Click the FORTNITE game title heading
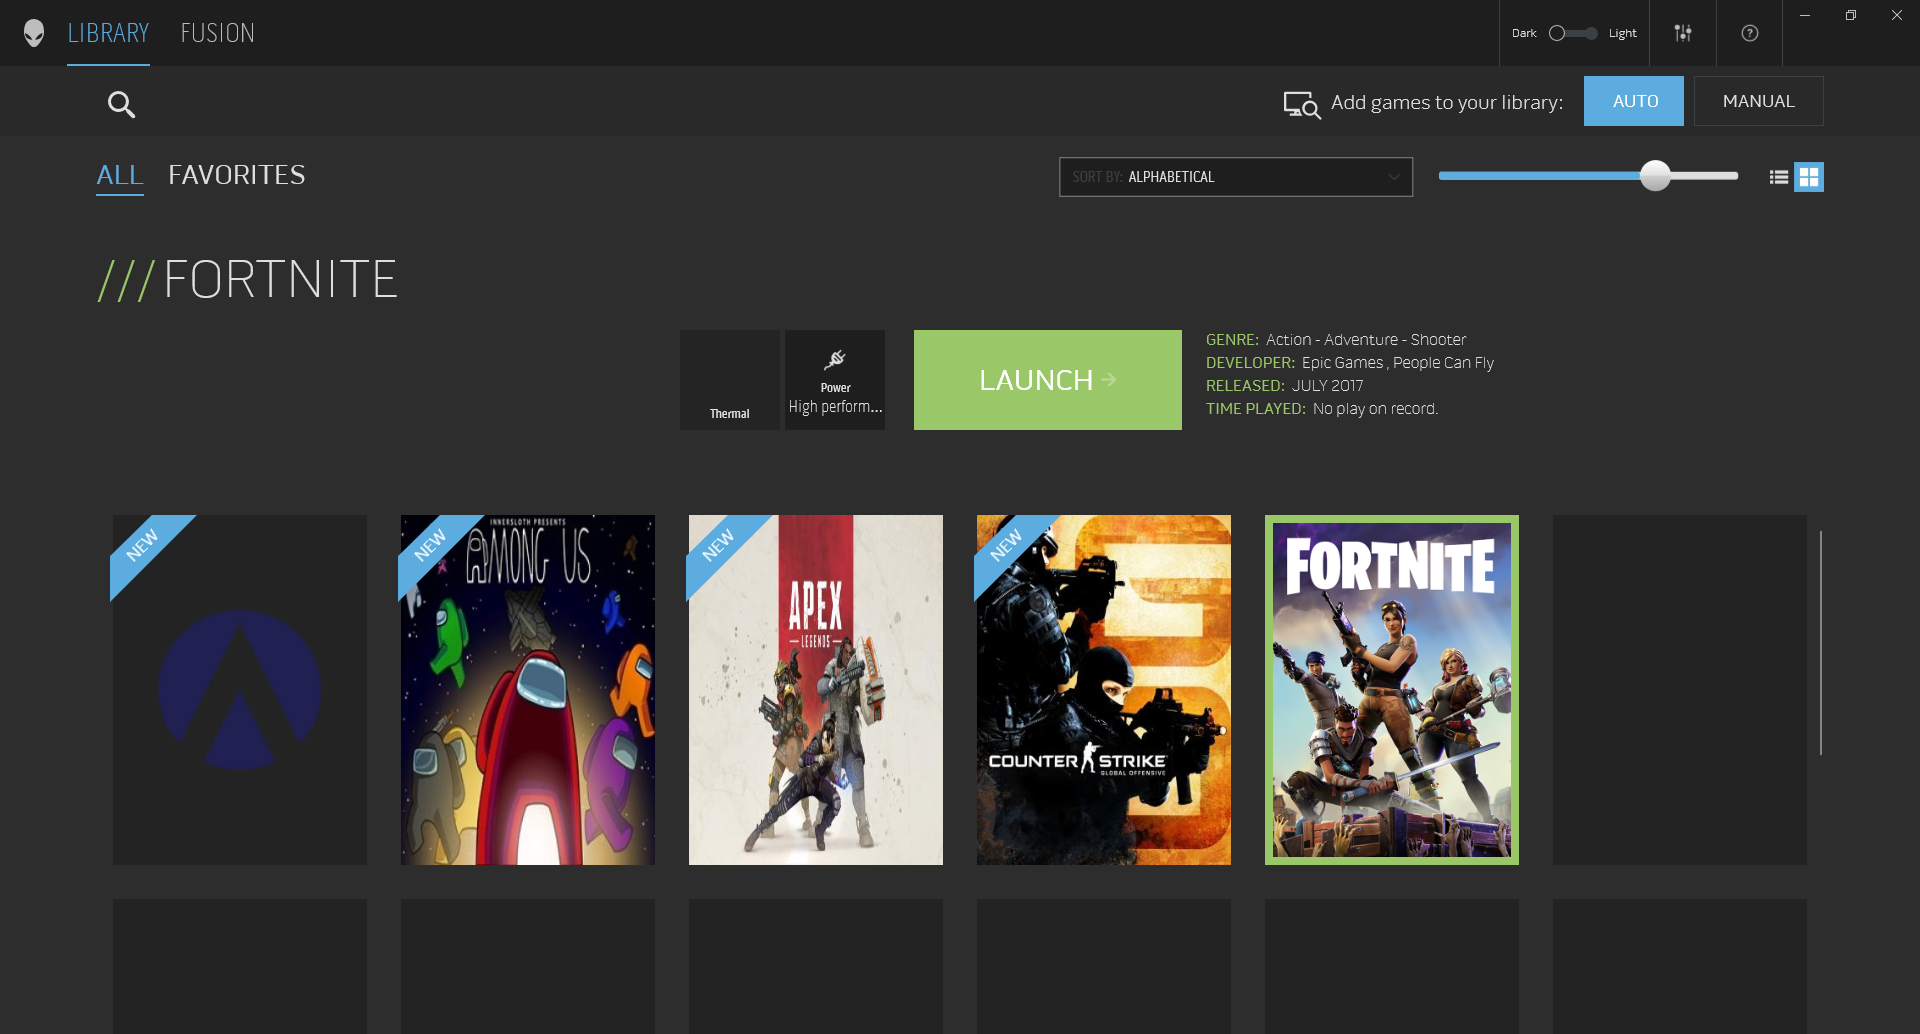This screenshot has width=1920, height=1034. (280, 279)
